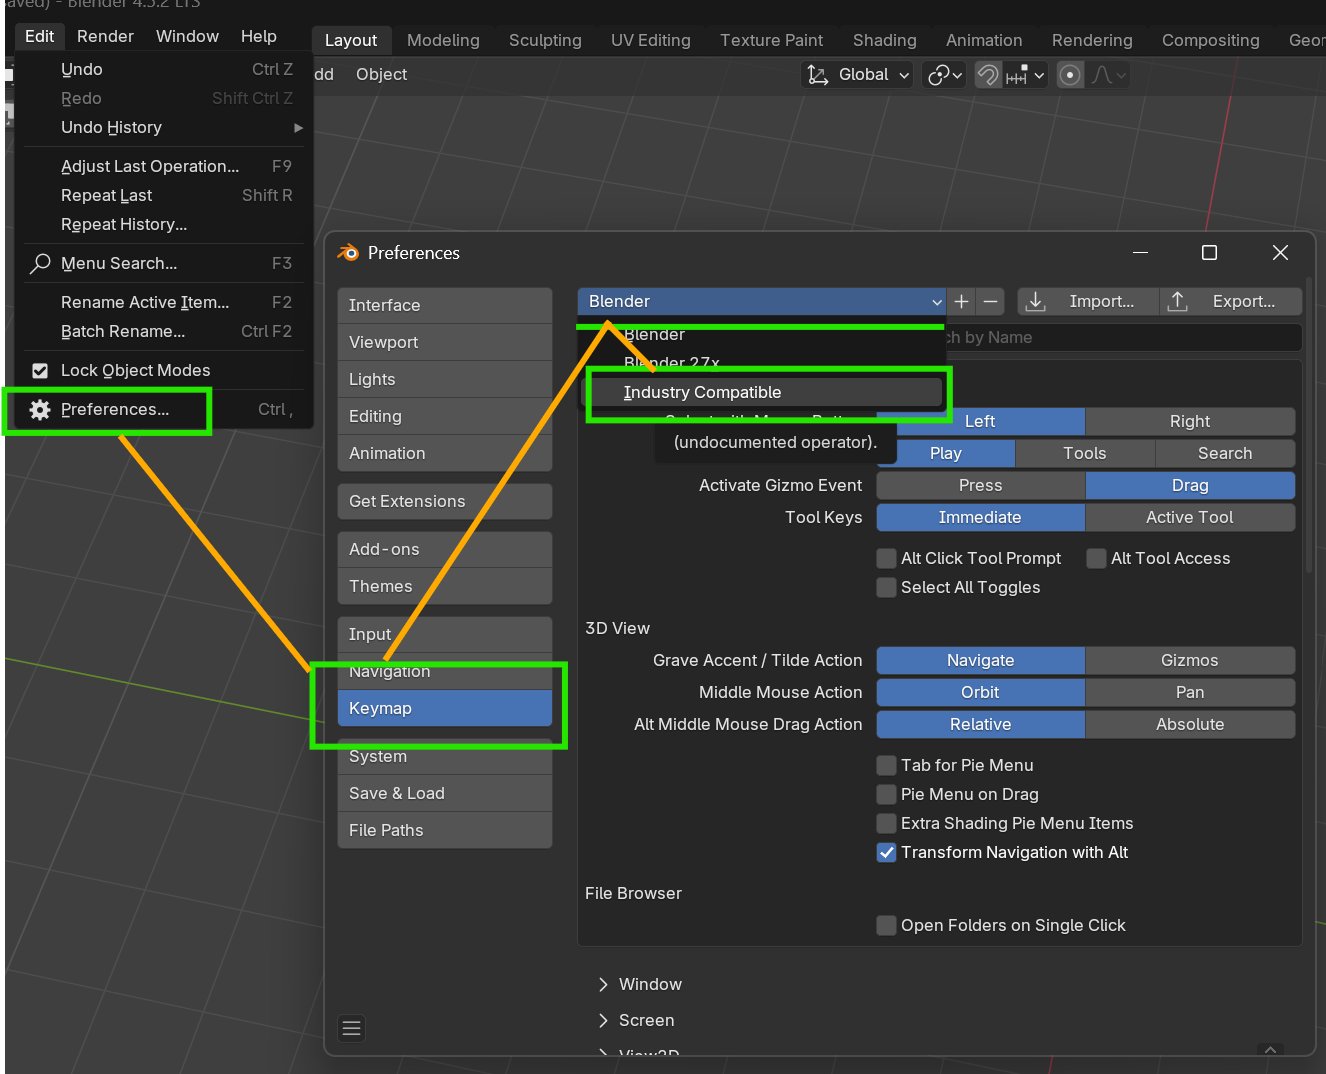Click the Undo History submenu arrow
Image resolution: width=1326 pixels, height=1074 pixels.
click(x=298, y=128)
